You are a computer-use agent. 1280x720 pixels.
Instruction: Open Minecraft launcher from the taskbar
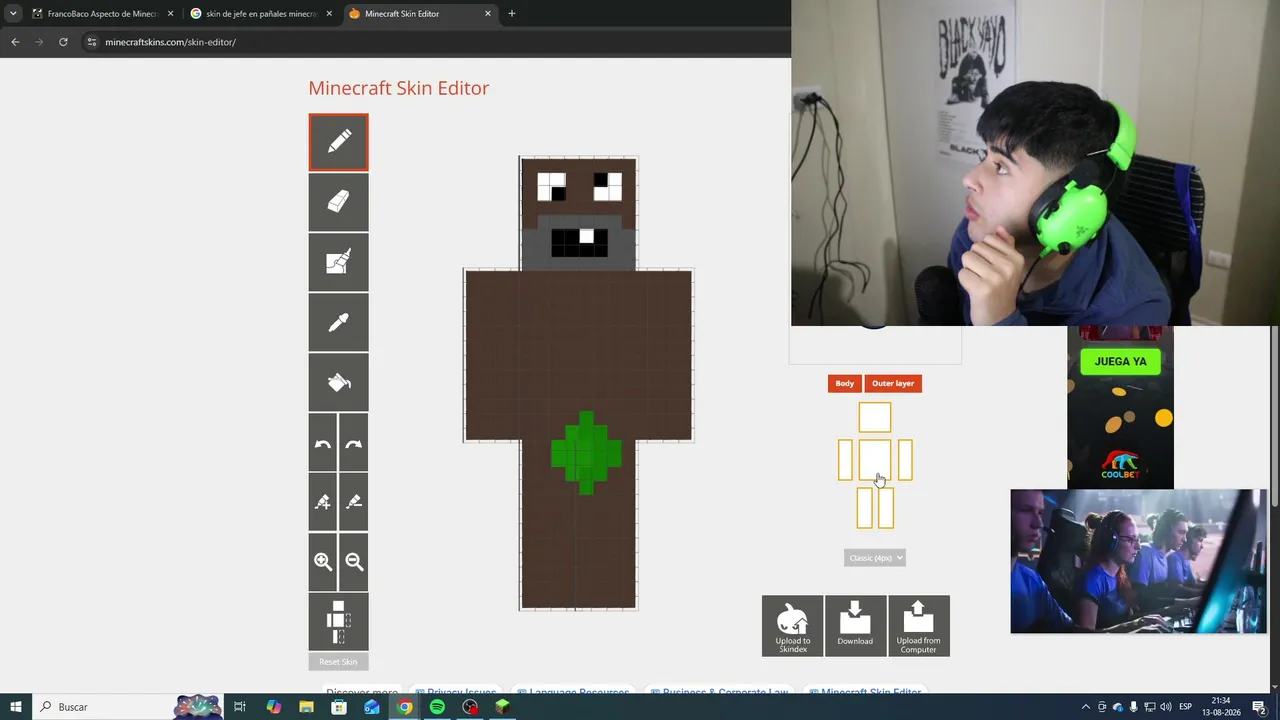click(x=503, y=707)
